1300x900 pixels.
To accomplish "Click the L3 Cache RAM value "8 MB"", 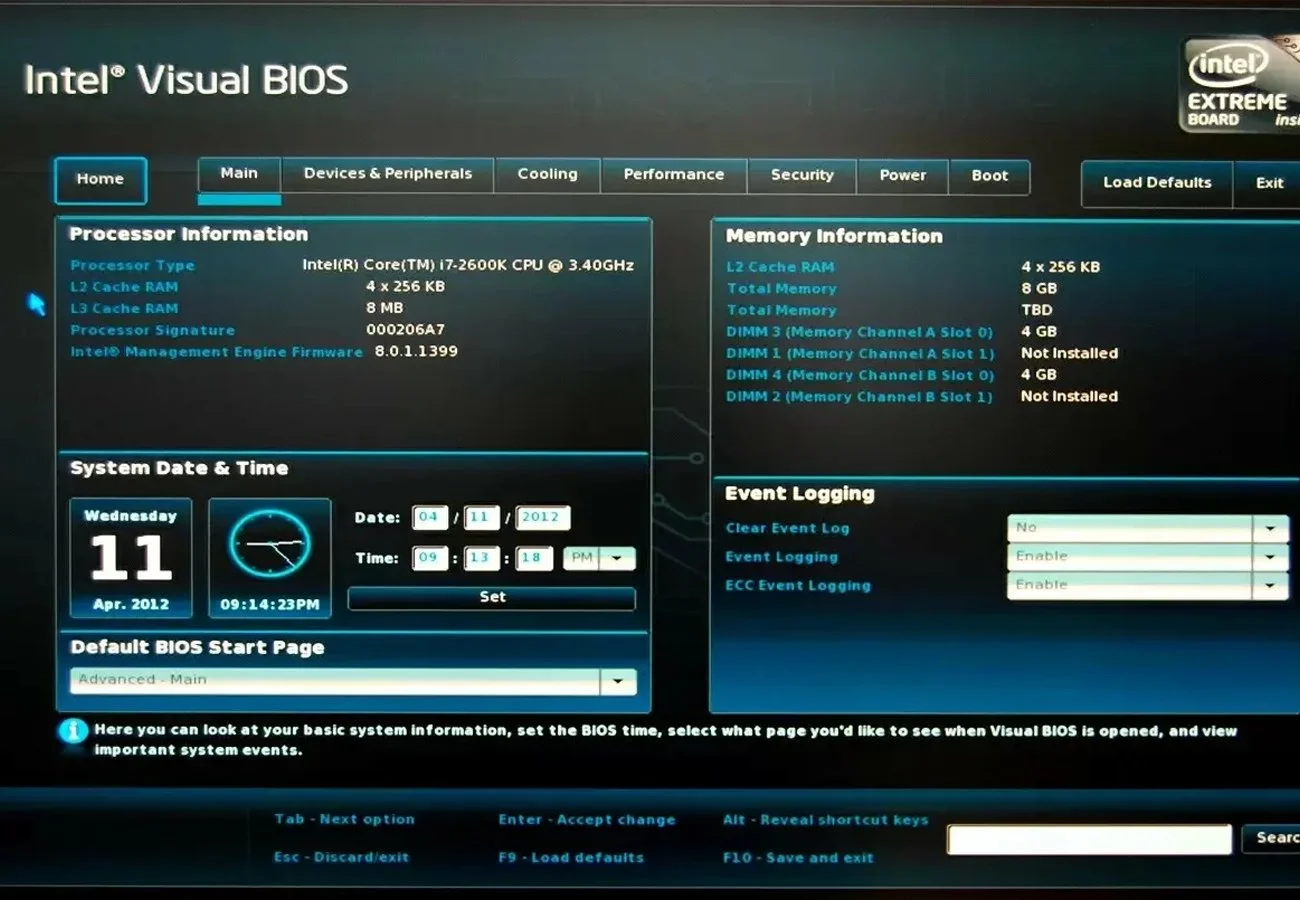I will pos(385,308).
